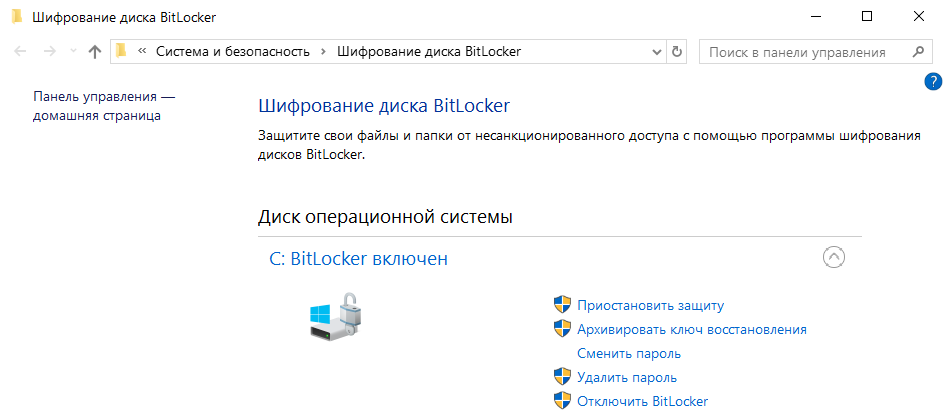The width and height of the screenshot is (945, 418).
Task: Click the refresh icon in address bar
Action: click(x=676, y=52)
